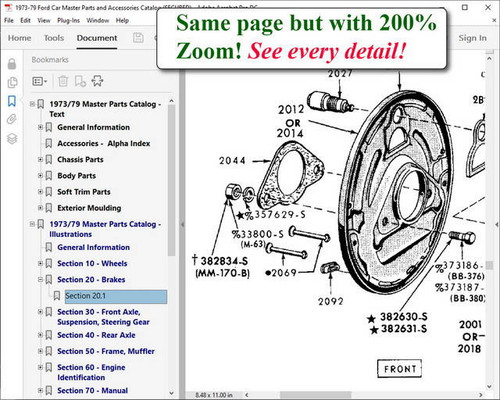
Task: Collapse 1973/79 Master Parts Catalog - Text node
Action: (32, 104)
